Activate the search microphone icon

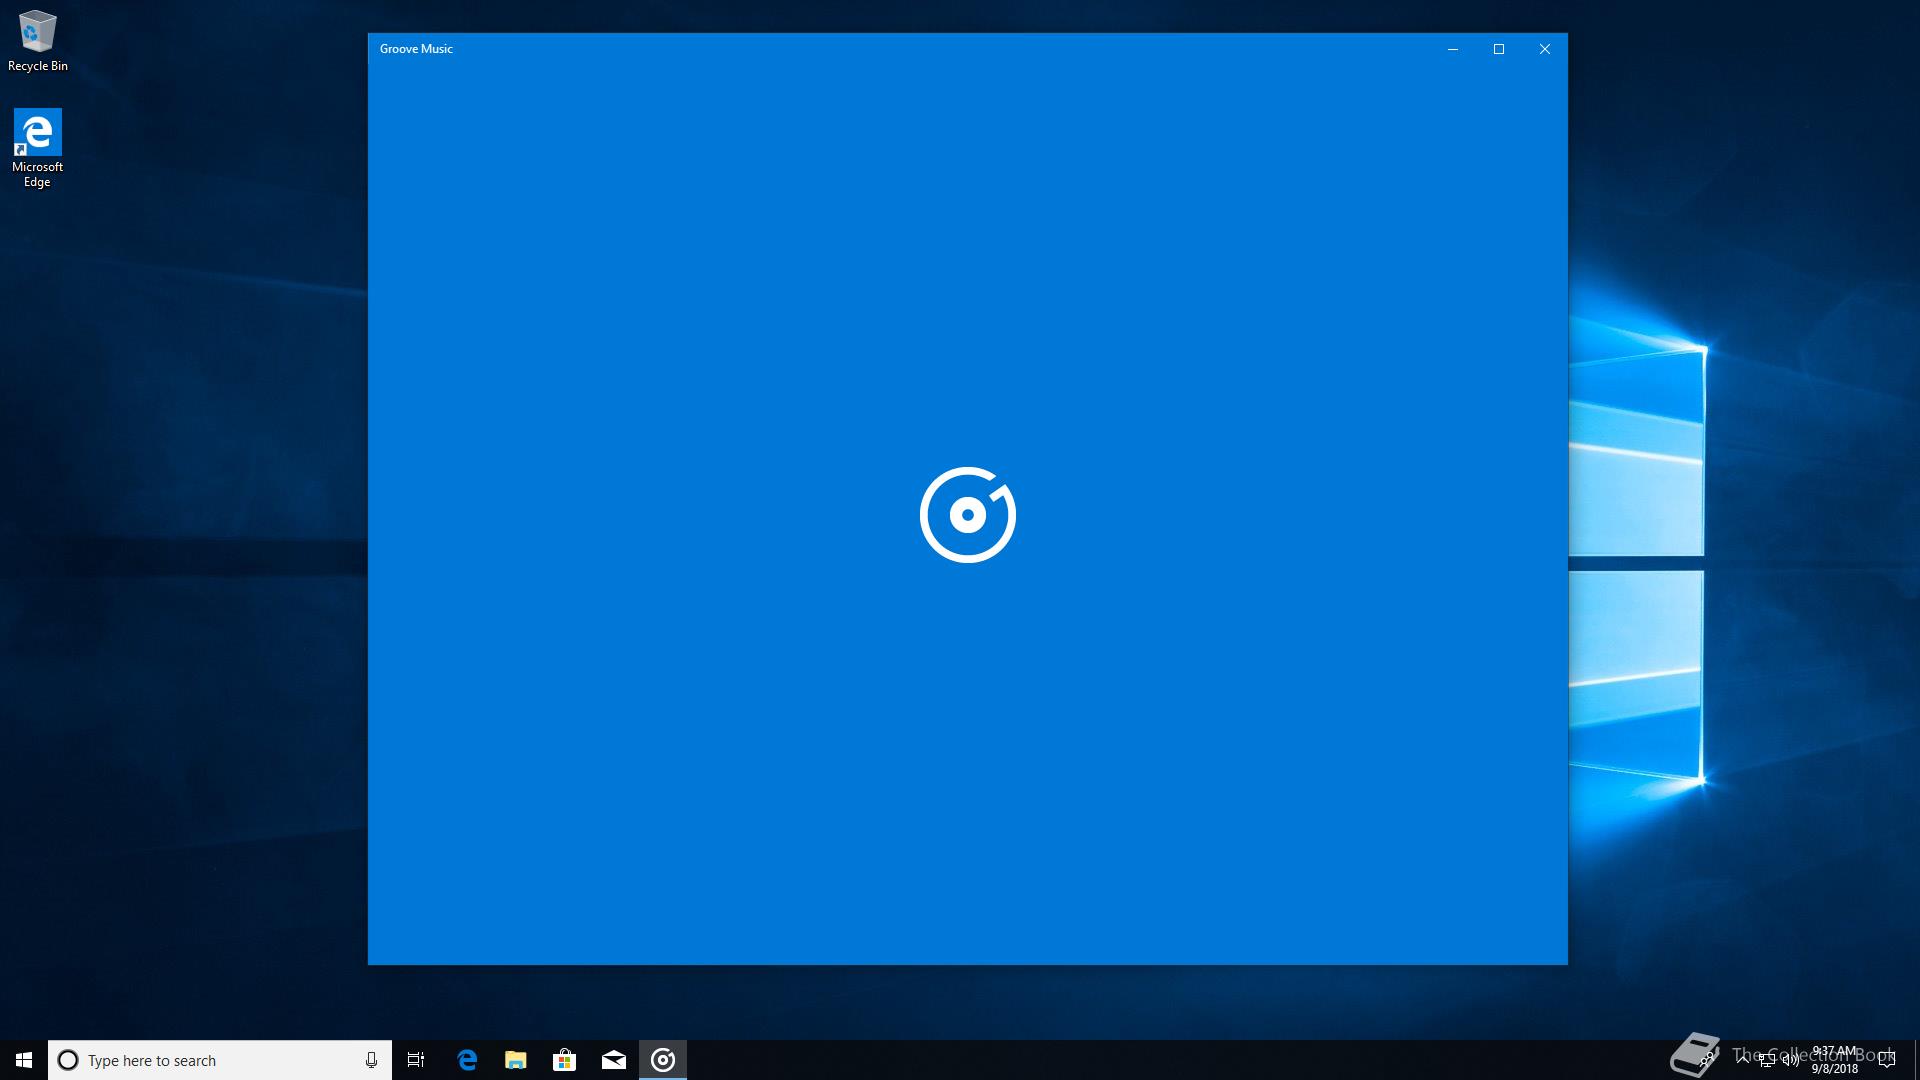(x=371, y=1060)
